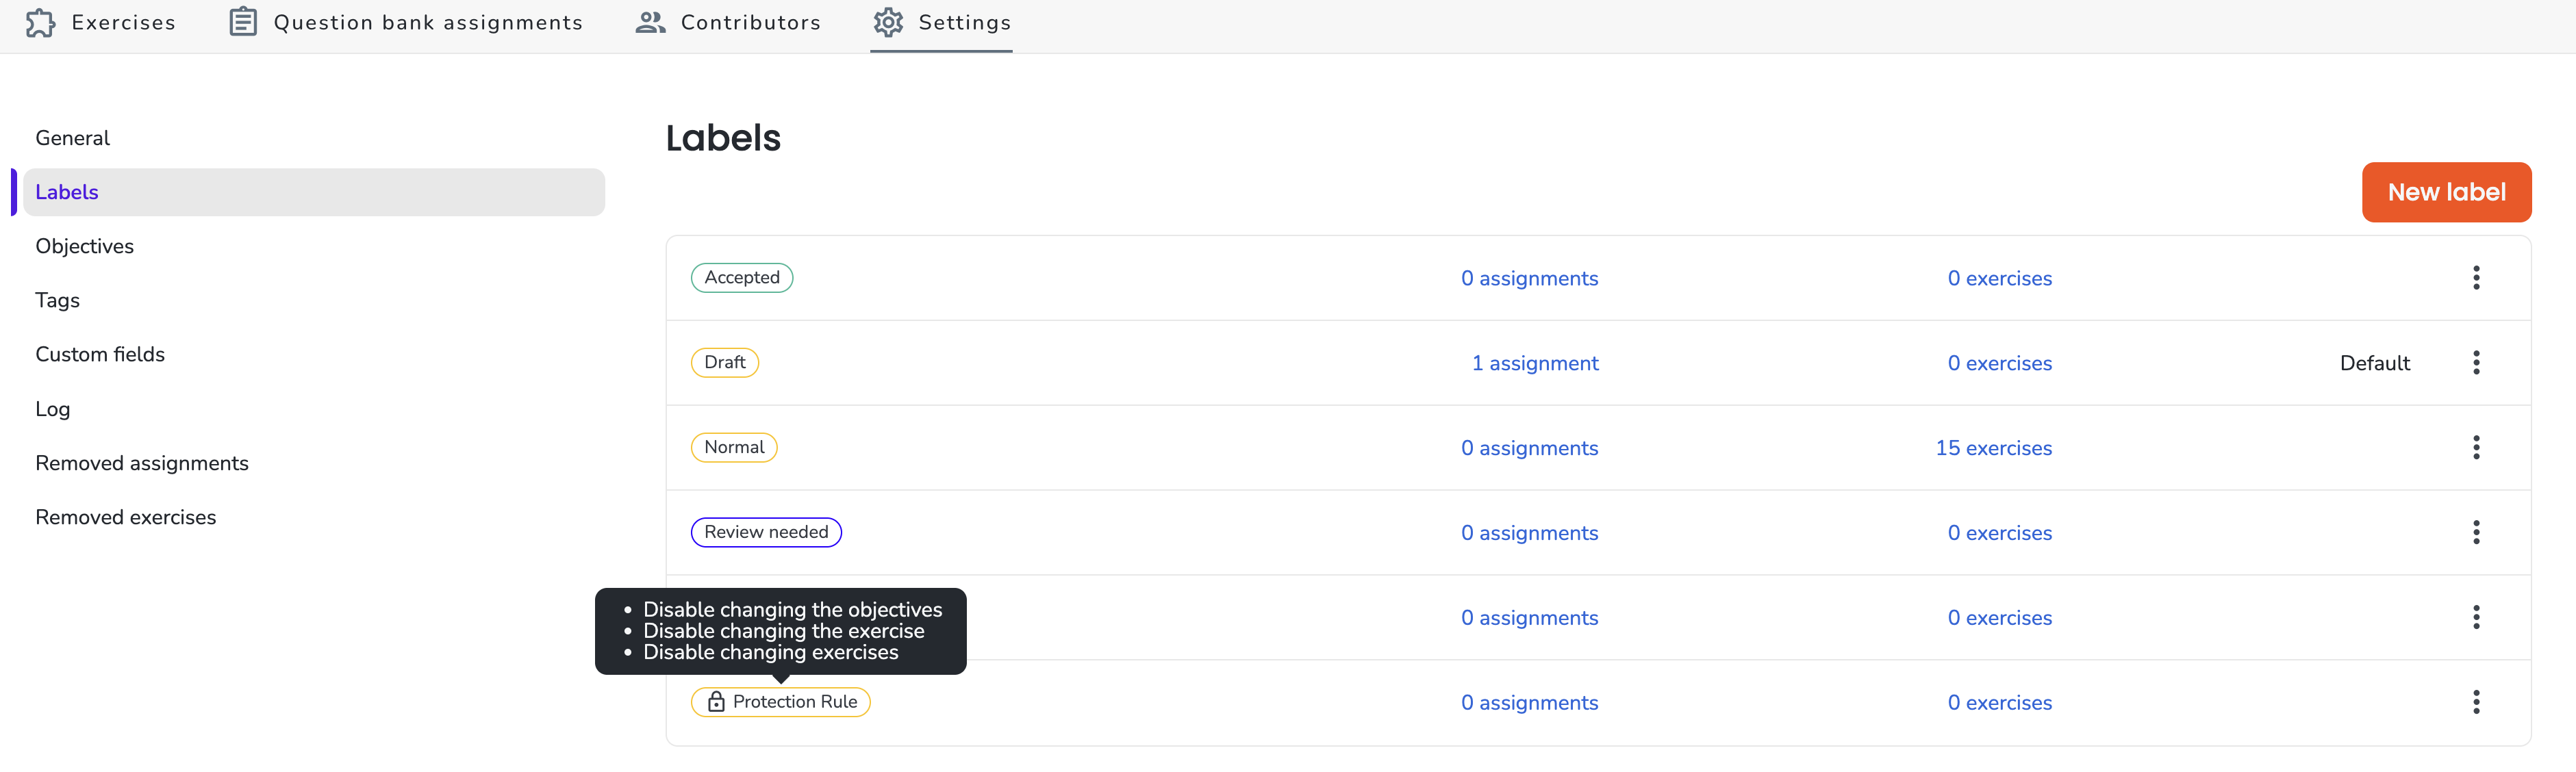Open Custom fields settings section
Image resolution: width=2576 pixels, height=772 pixels.
[x=100, y=354]
